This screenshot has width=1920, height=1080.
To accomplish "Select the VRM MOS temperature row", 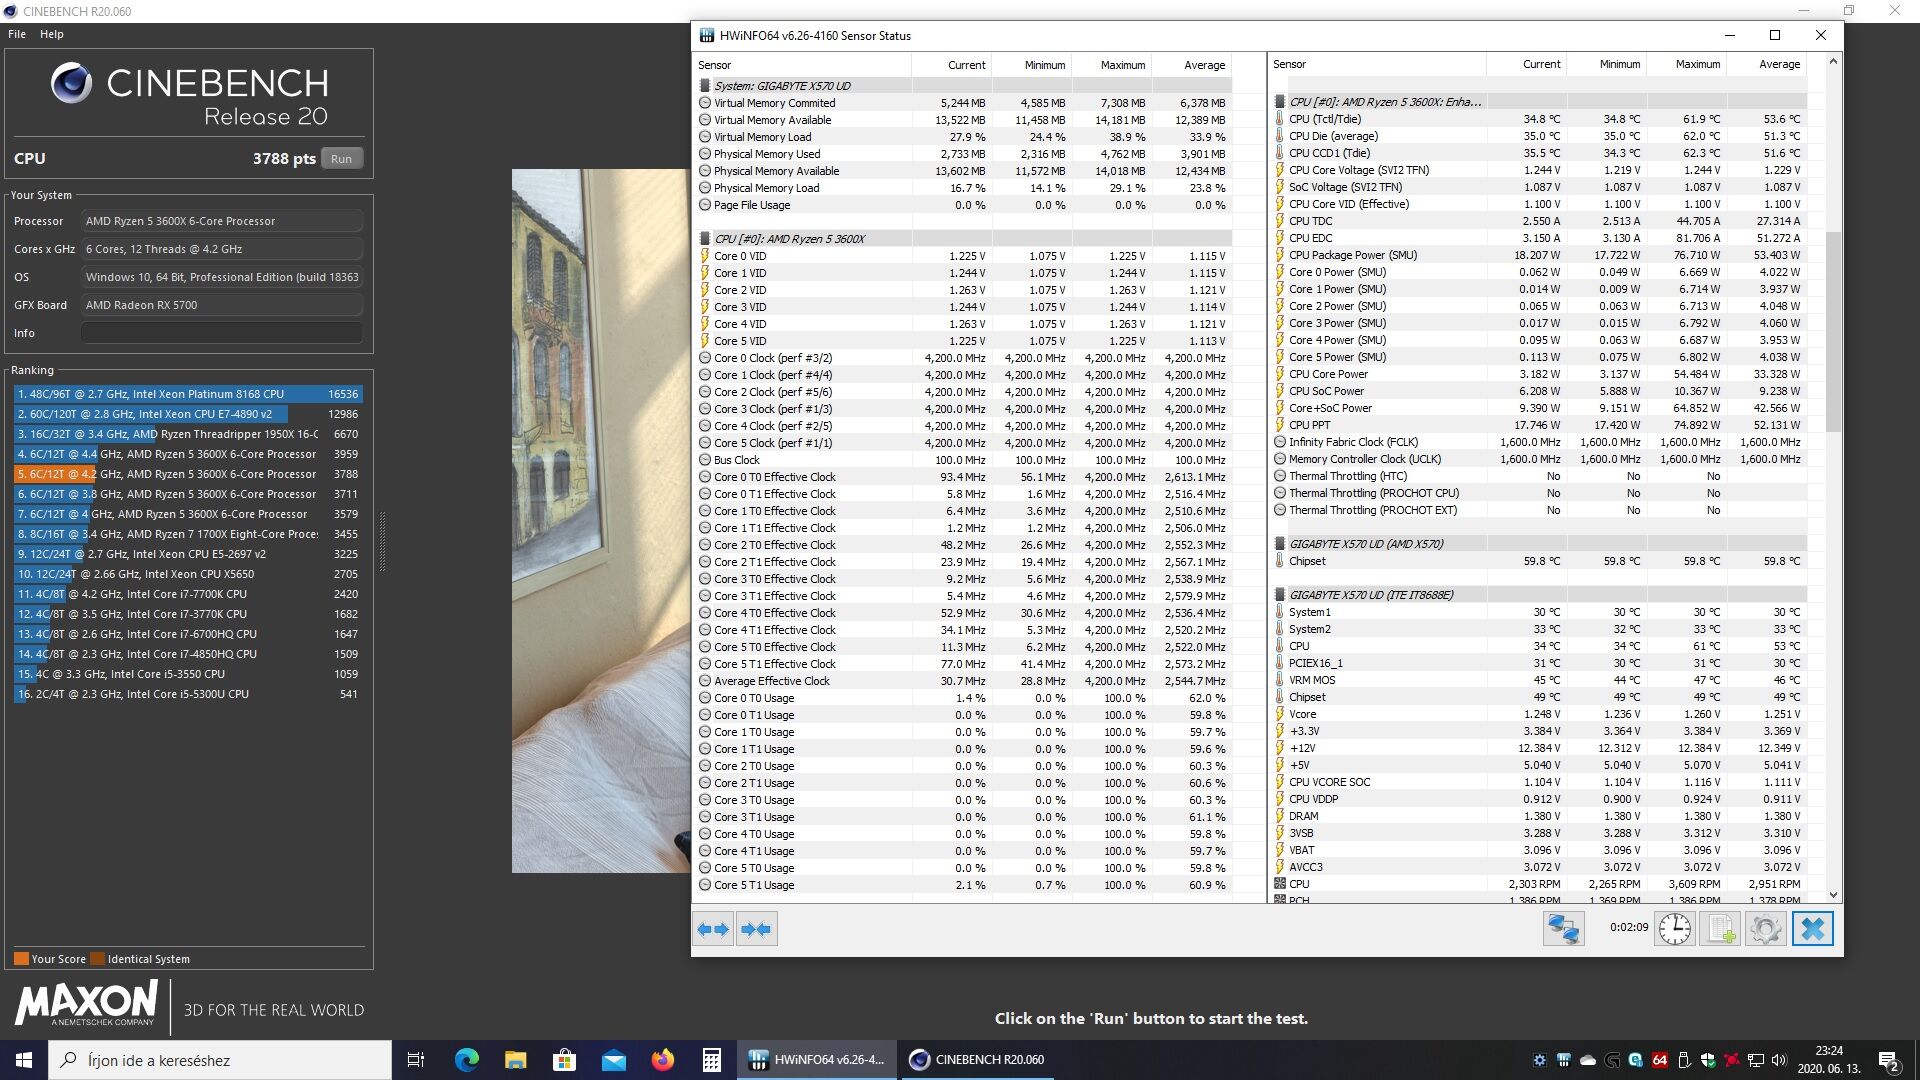I will pos(1539,680).
